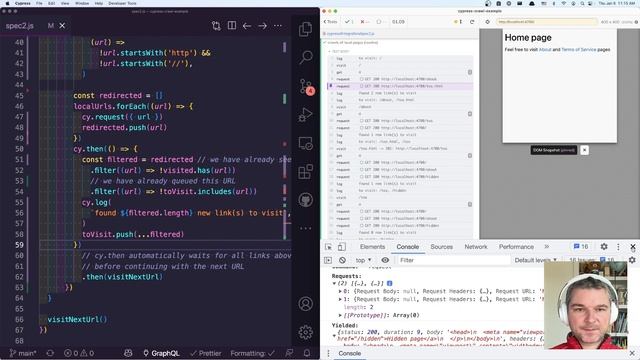
Task: Open the GitHub view in activity bar
Action: (x=305, y=200)
